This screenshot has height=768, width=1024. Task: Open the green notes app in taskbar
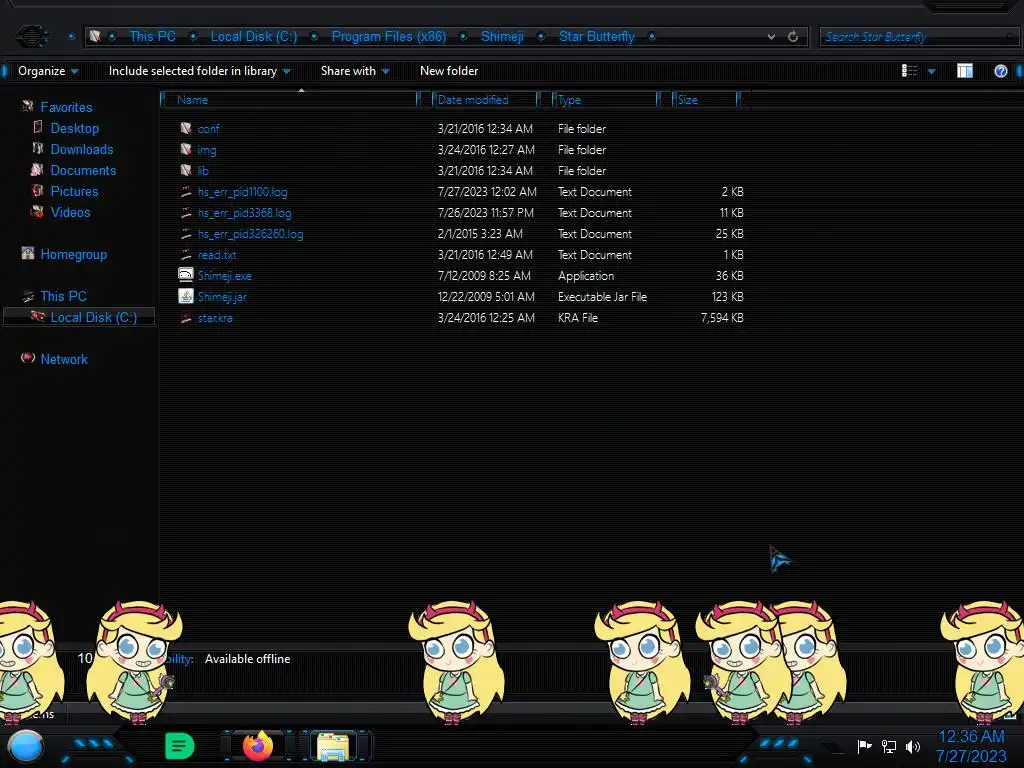[180, 746]
